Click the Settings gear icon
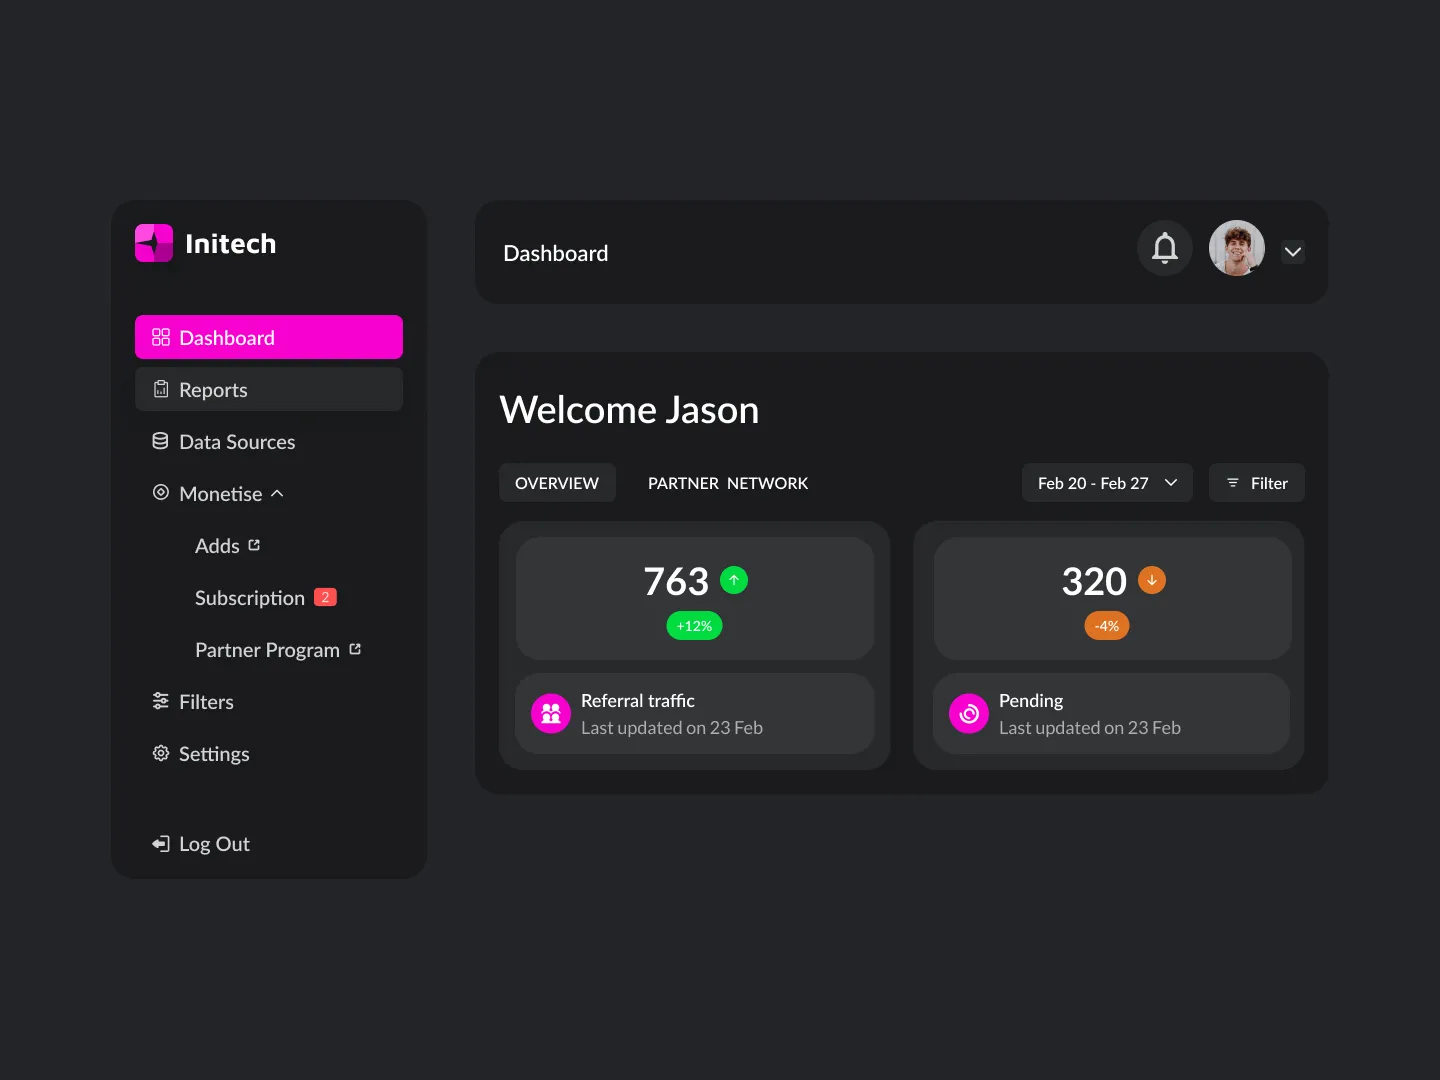The width and height of the screenshot is (1440, 1080). point(161,753)
